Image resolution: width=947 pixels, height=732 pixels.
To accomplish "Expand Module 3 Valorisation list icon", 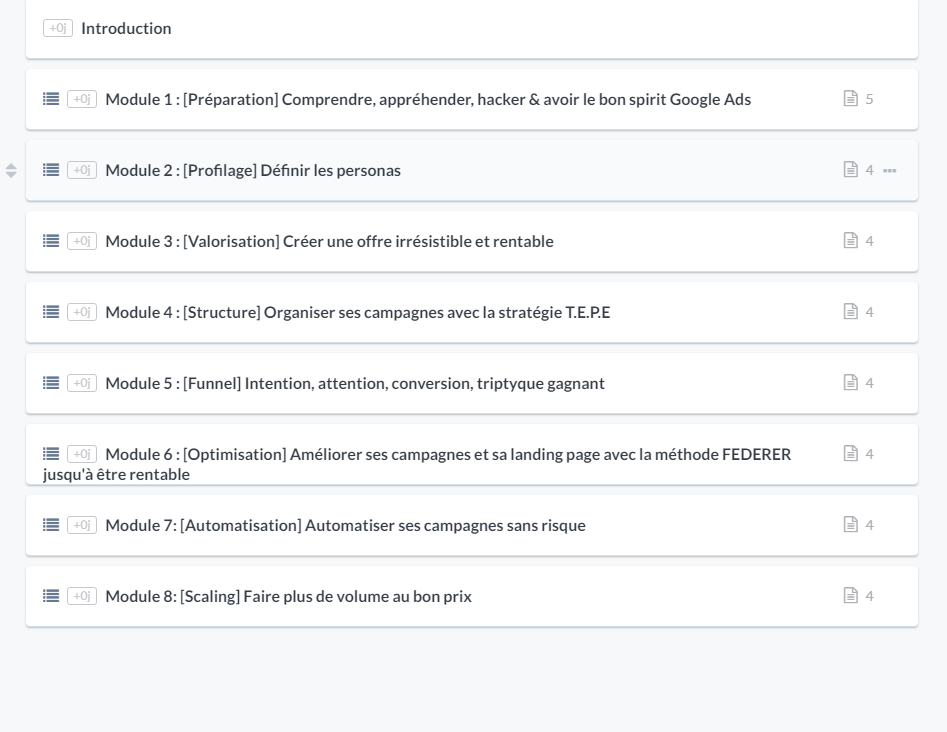I will point(51,241).
